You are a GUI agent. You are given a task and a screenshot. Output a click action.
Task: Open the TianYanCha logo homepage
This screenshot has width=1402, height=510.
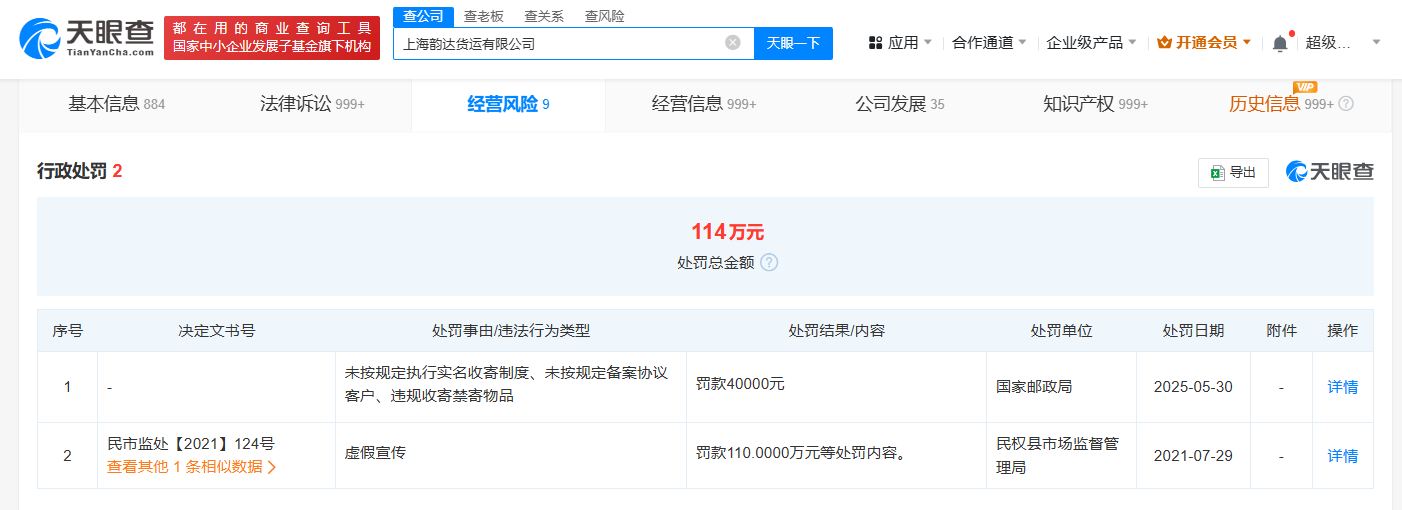point(87,38)
